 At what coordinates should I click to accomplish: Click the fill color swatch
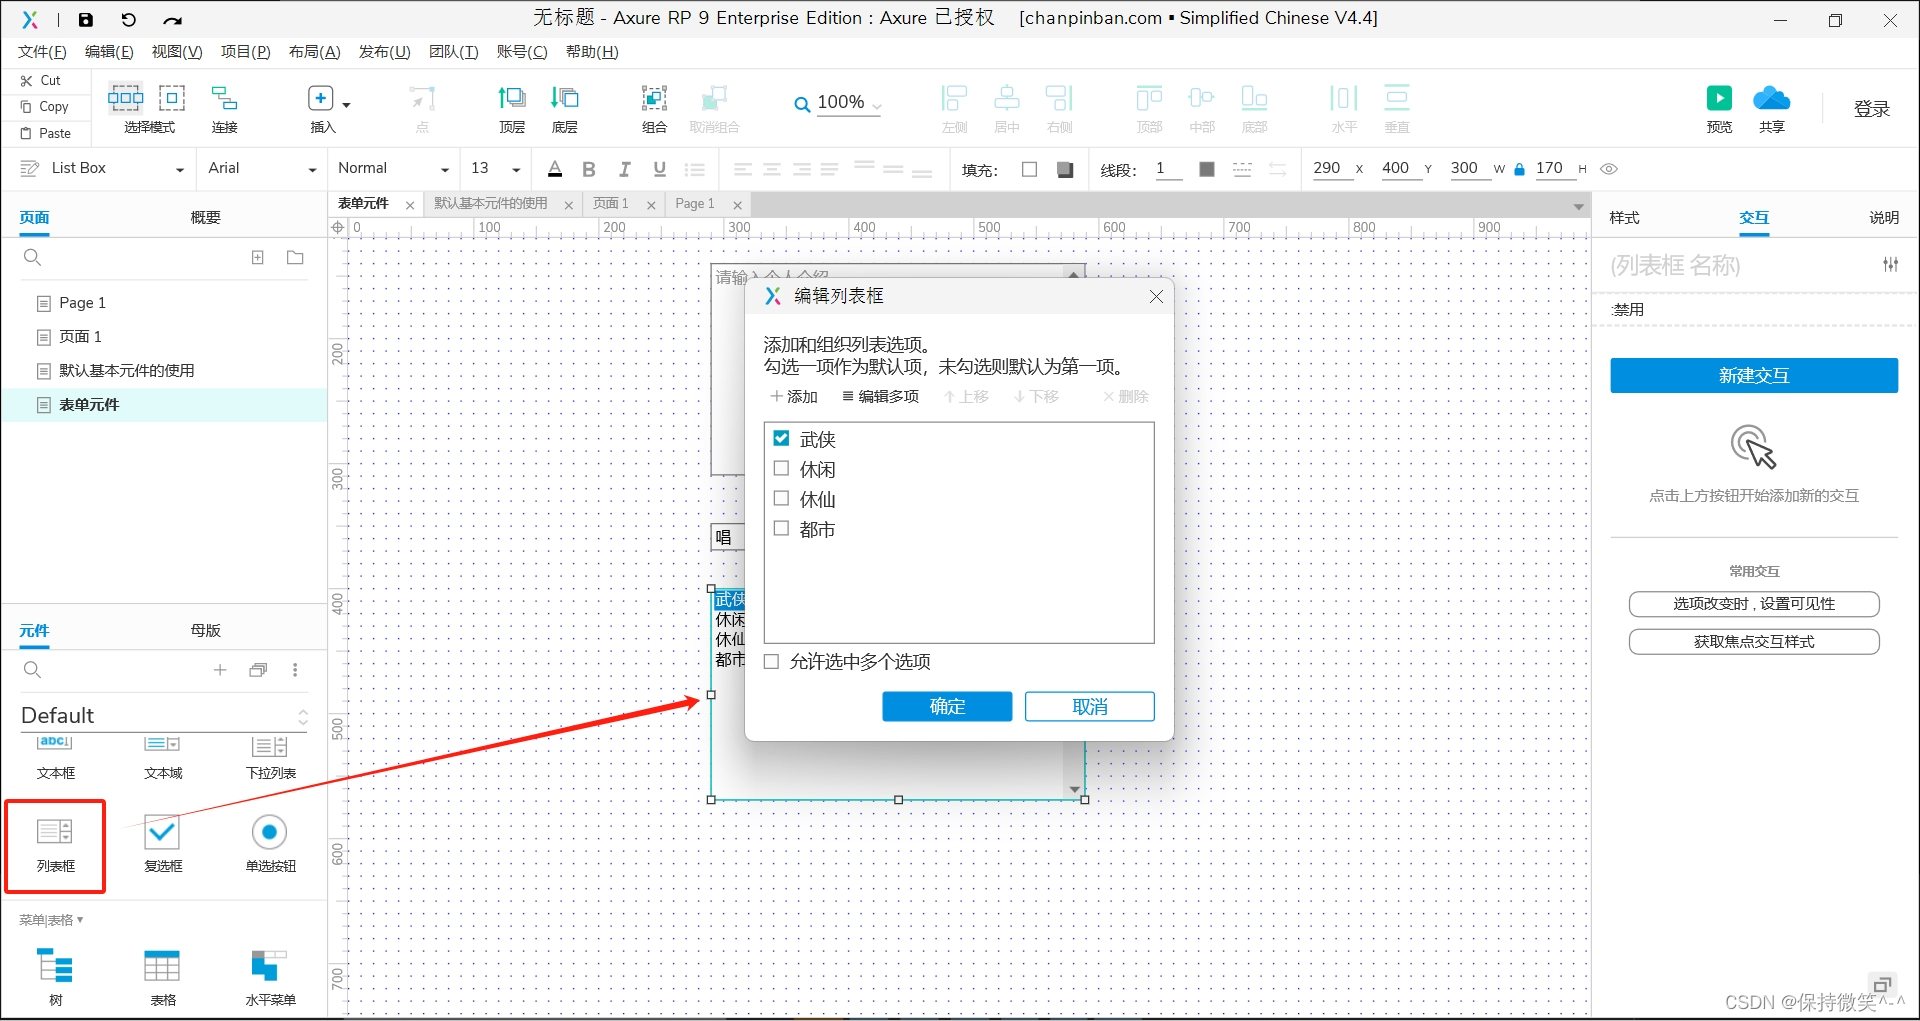point(1030,169)
